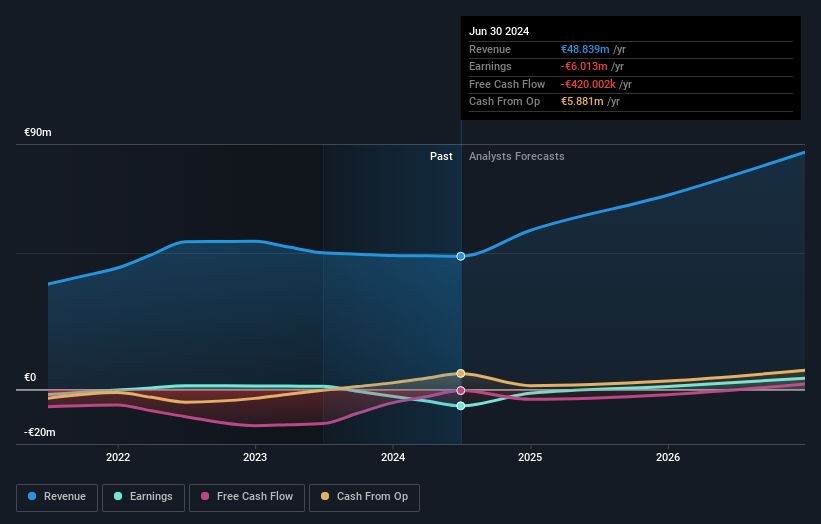
Task: Click the Jun 30 2024 tooltip date
Action: click(x=499, y=31)
